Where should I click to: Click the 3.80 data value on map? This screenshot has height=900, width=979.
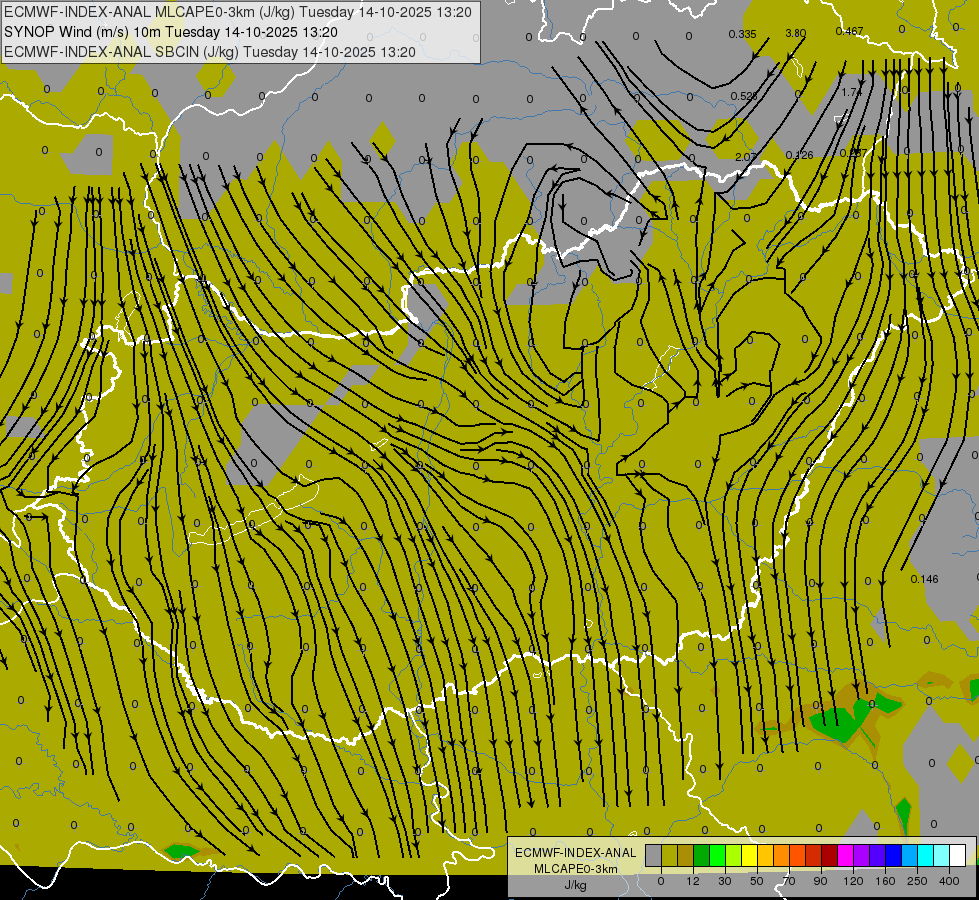(795, 33)
